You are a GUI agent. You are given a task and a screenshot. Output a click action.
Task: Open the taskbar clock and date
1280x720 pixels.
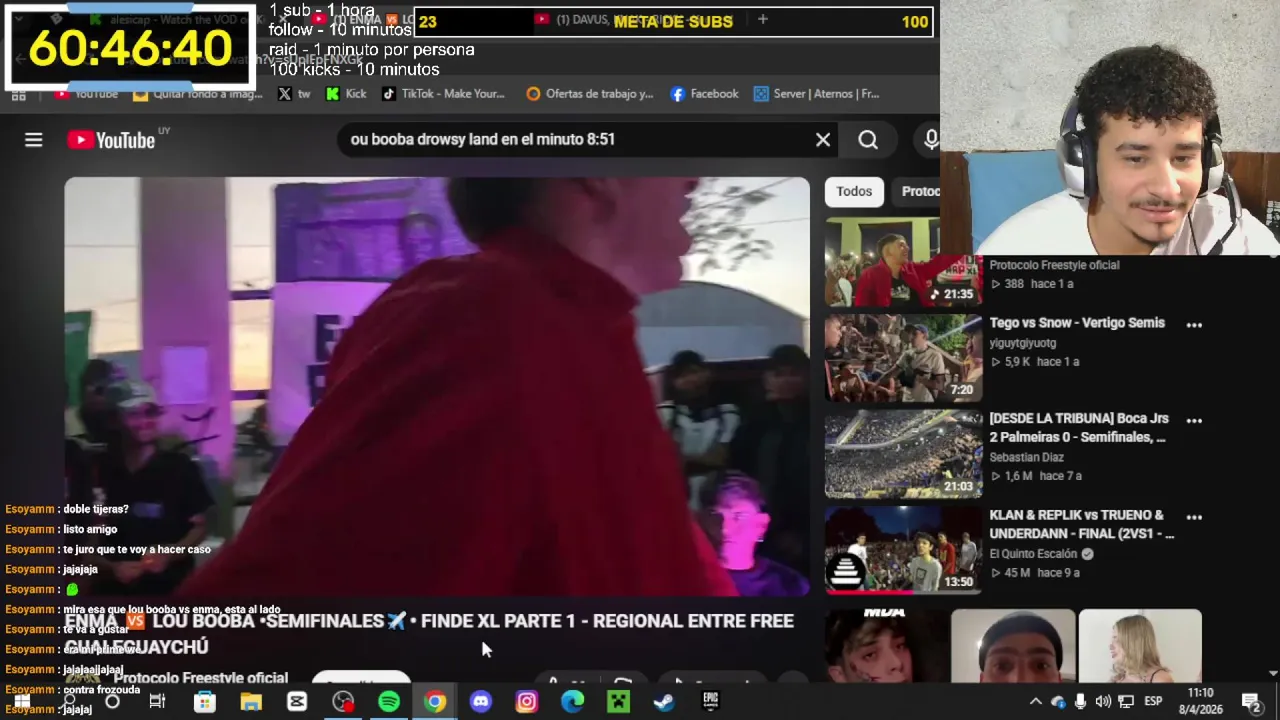tap(1201, 701)
